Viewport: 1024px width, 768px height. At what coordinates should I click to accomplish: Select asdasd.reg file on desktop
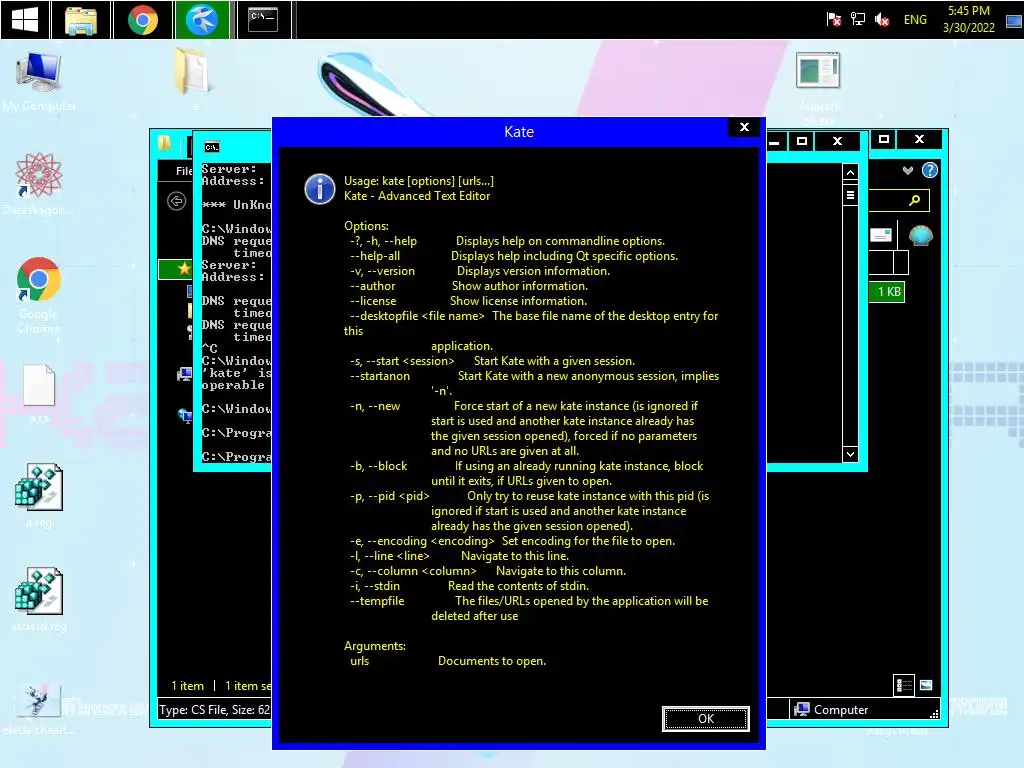pyautogui.click(x=39, y=600)
